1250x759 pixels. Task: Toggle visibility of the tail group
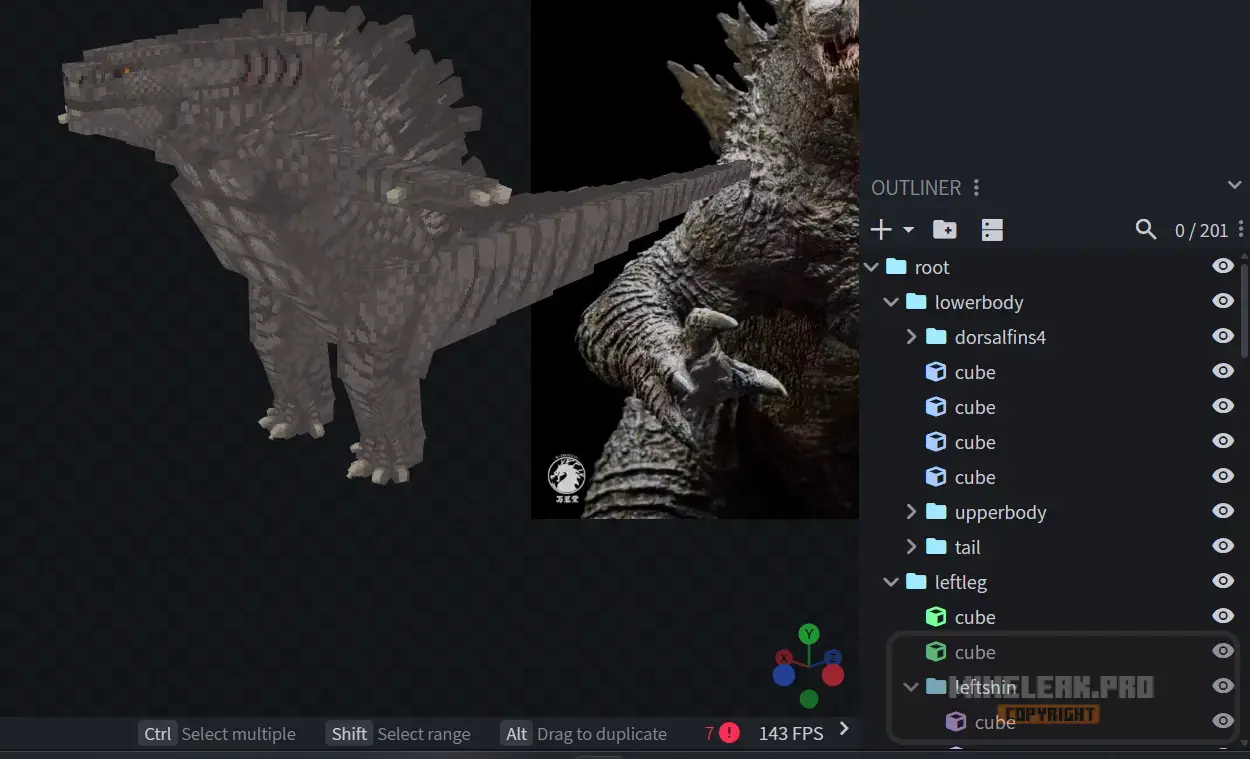click(1222, 546)
